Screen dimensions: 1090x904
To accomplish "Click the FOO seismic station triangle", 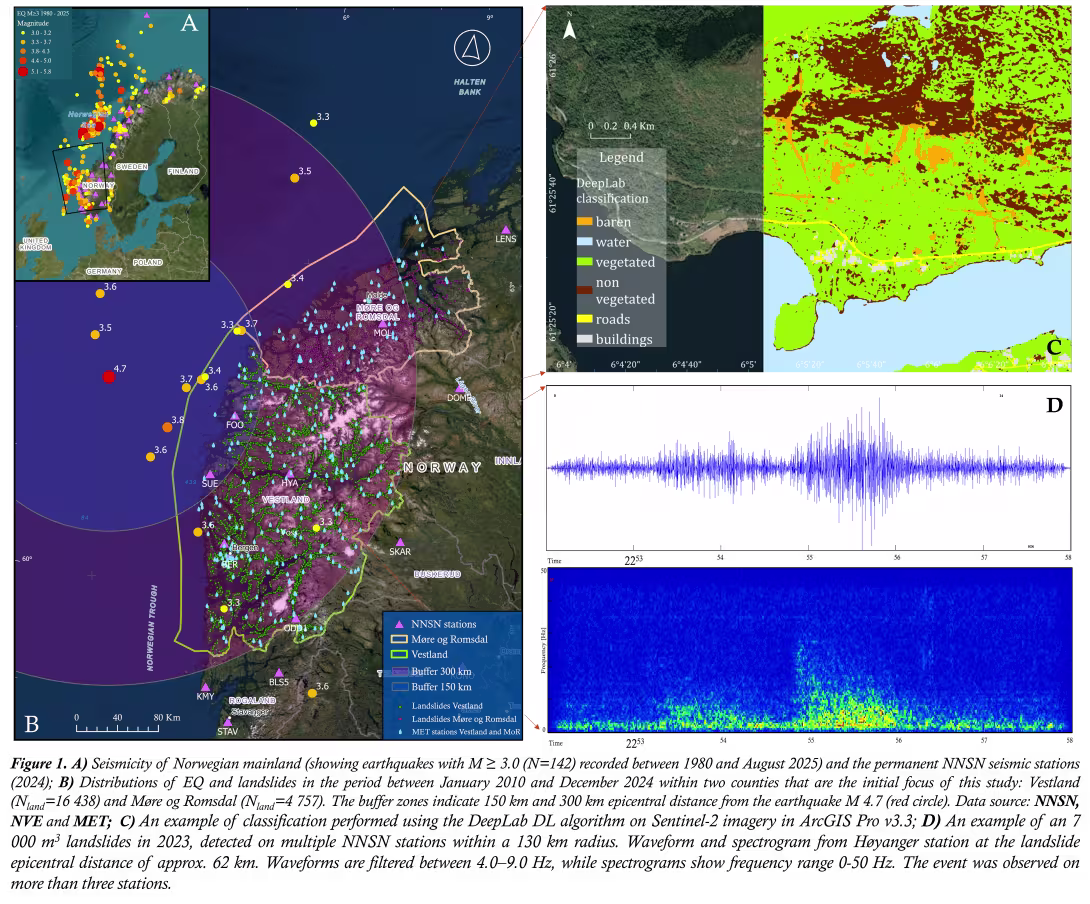I will pyautogui.click(x=235, y=415).
